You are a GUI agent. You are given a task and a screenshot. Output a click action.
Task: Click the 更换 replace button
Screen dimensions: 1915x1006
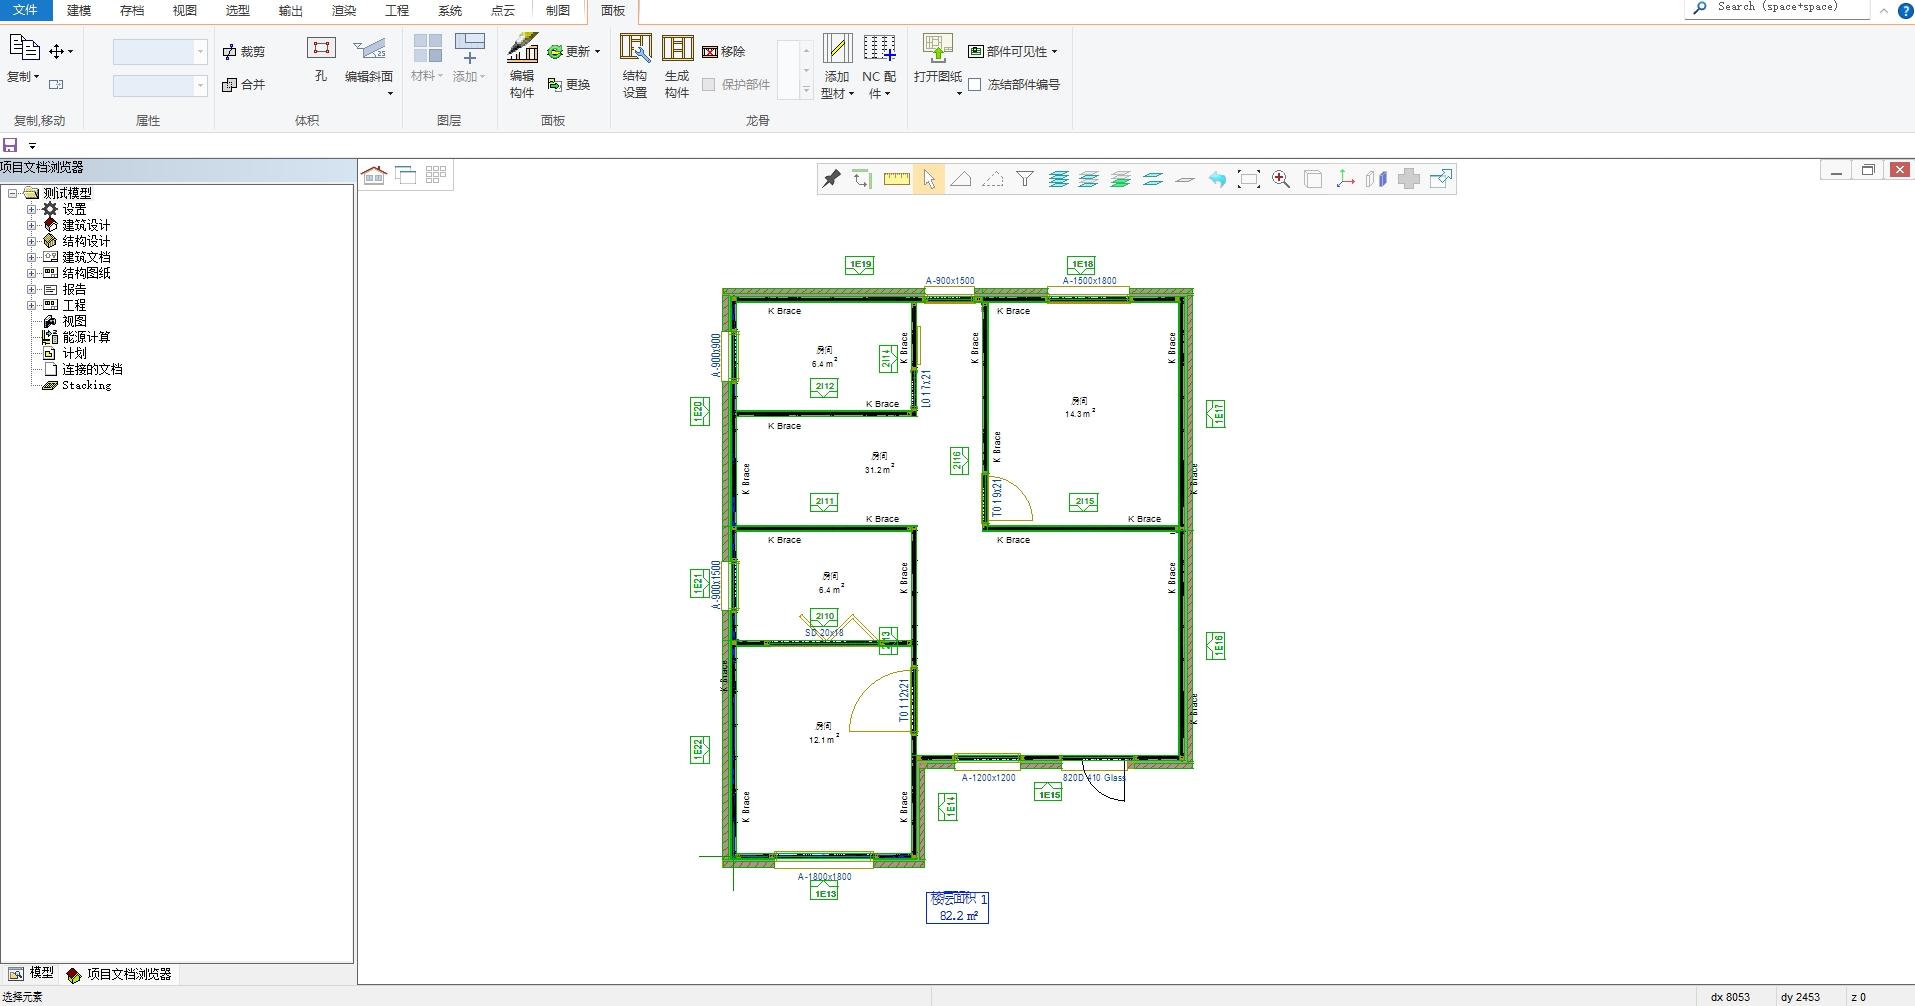pos(570,85)
